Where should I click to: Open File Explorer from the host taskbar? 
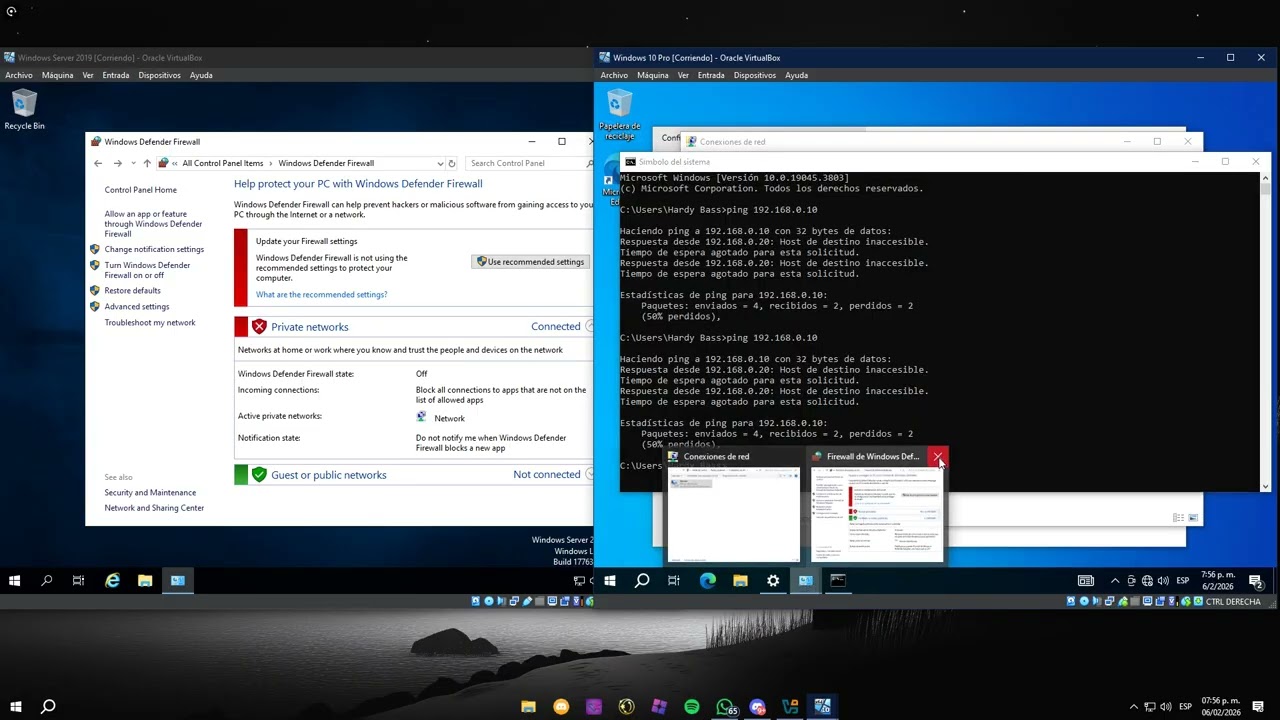(x=528, y=707)
